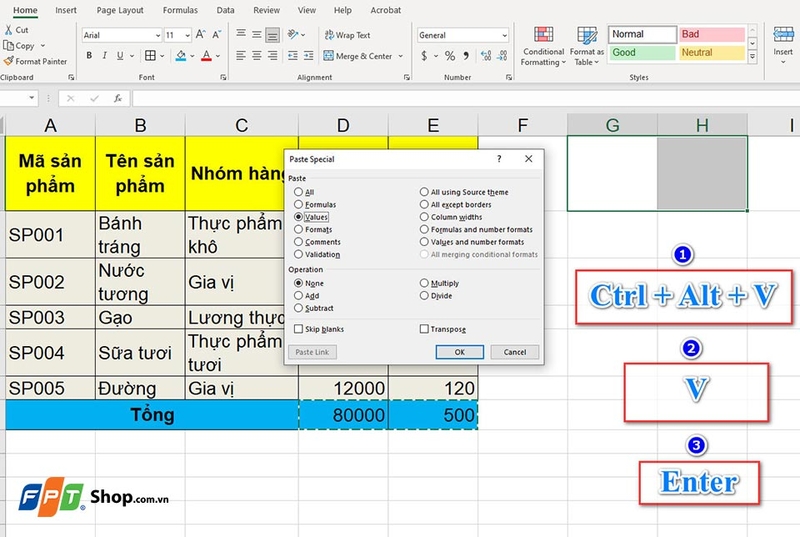The height and width of the screenshot is (537, 800).
Task: Choose Subtract operation
Action: point(314,308)
